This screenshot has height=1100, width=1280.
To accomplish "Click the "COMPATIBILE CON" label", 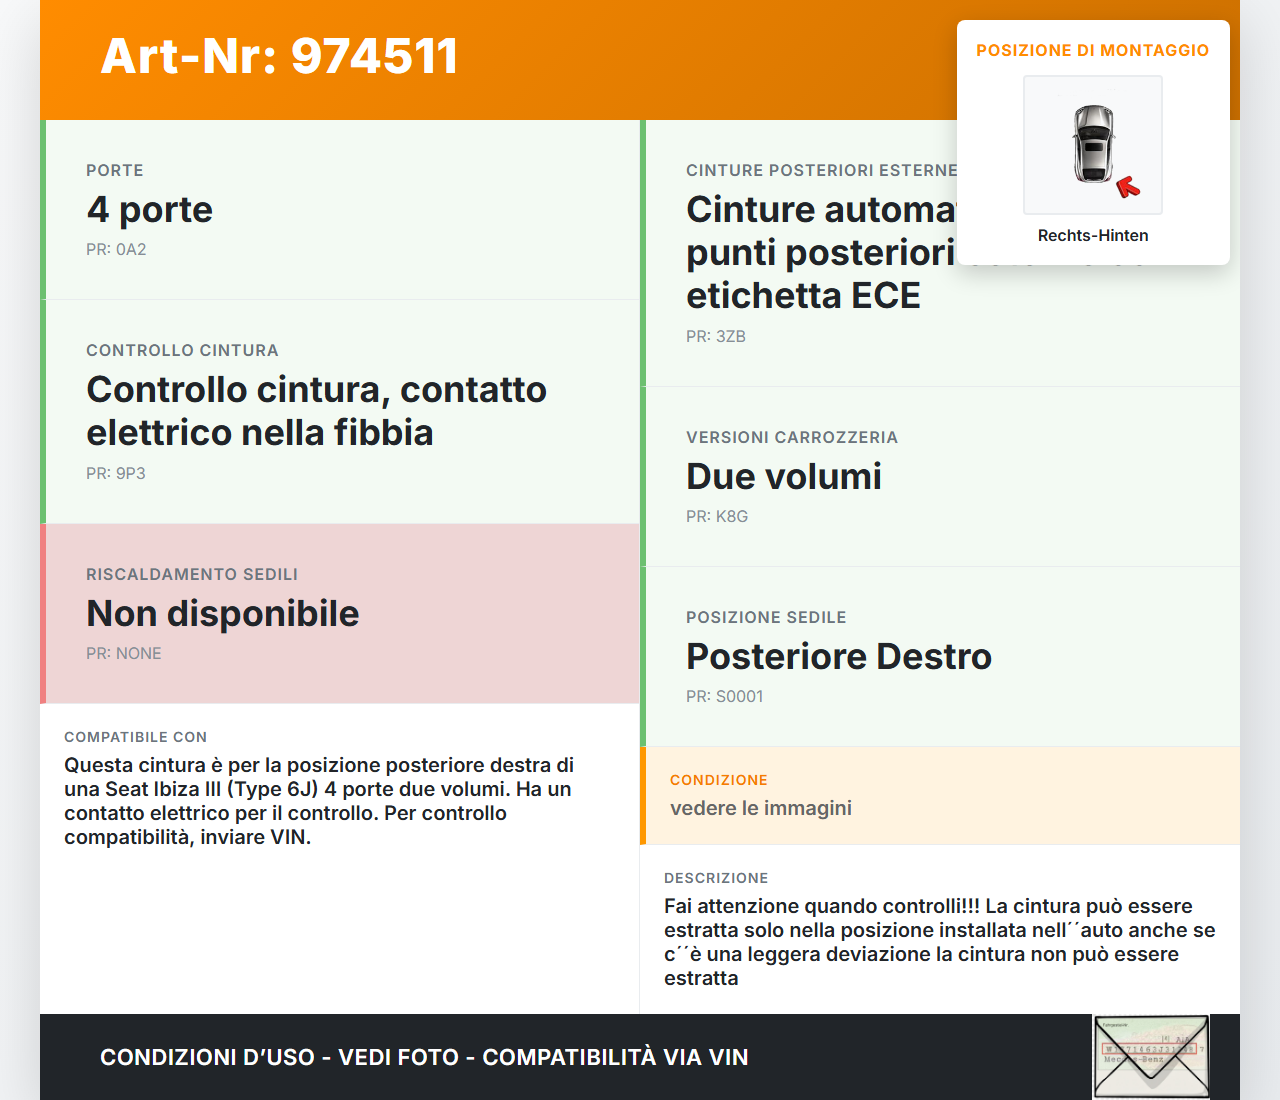I will pos(136,737).
